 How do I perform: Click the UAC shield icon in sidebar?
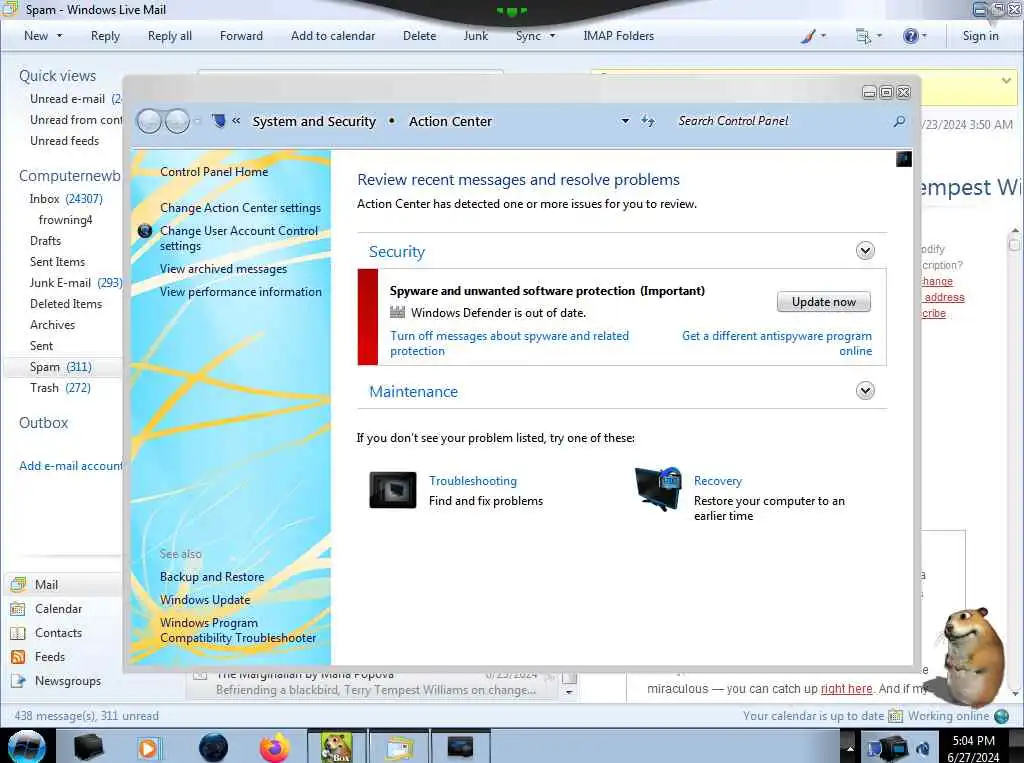point(145,231)
